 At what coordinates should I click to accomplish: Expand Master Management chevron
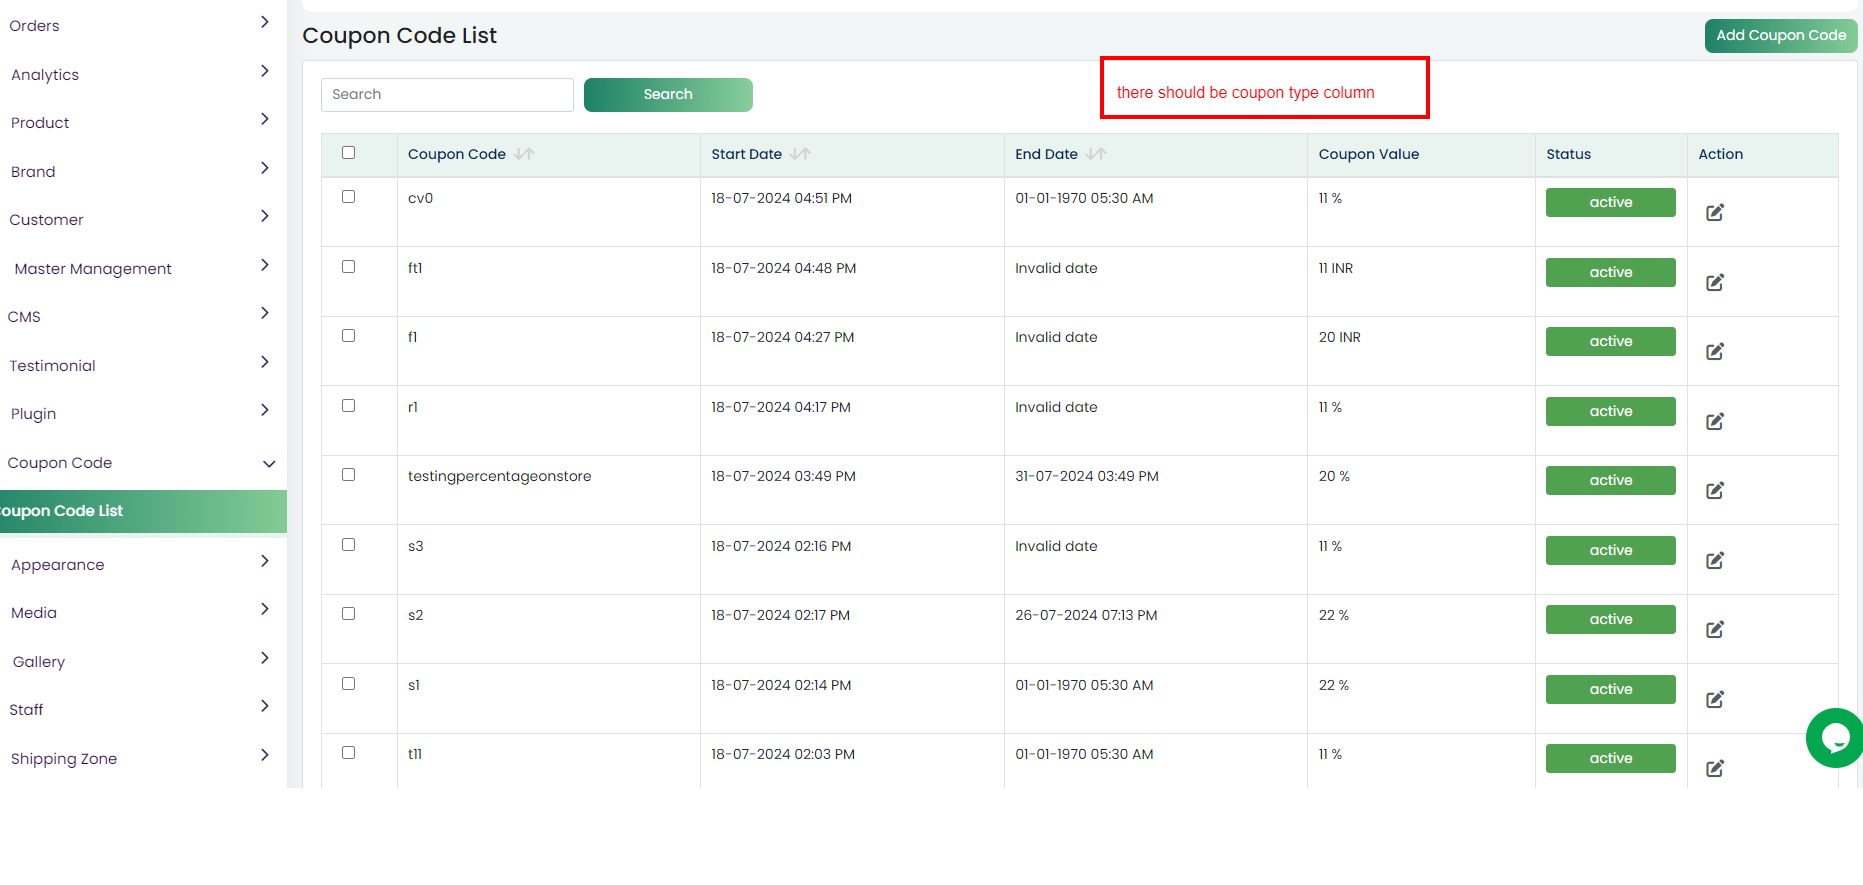tap(264, 265)
